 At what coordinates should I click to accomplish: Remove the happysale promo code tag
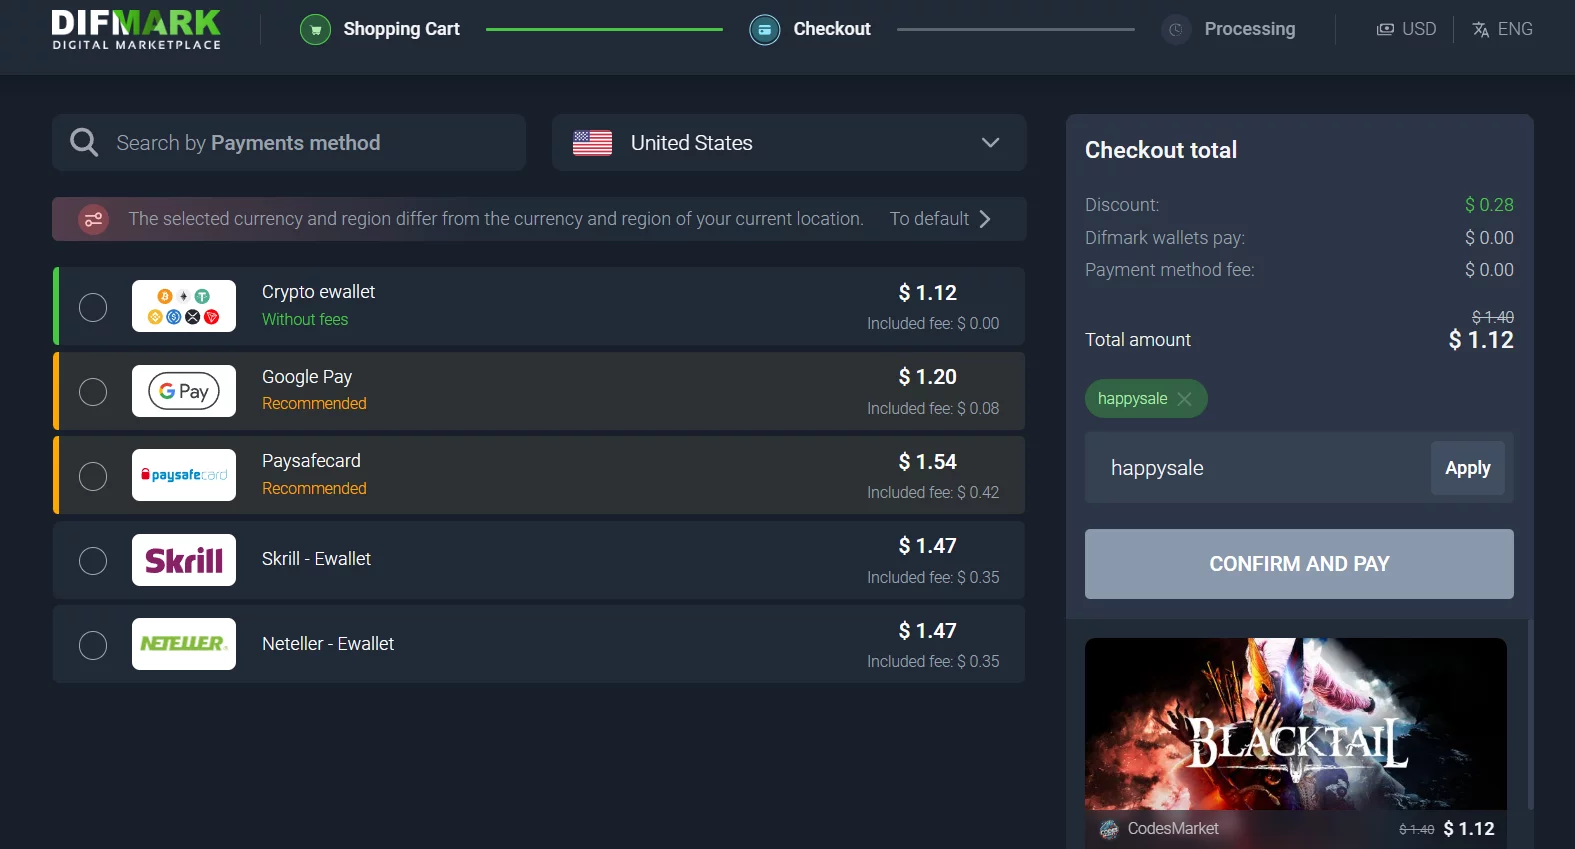[1185, 399]
